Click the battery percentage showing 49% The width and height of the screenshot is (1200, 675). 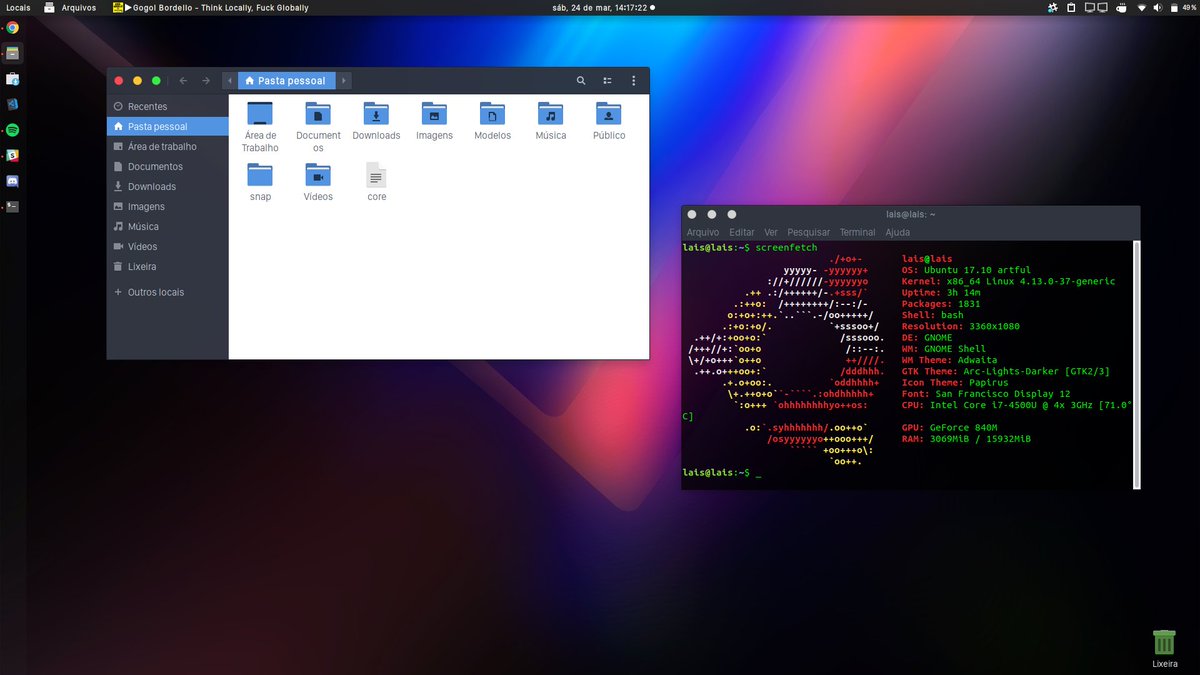click(x=1190, y=7)
